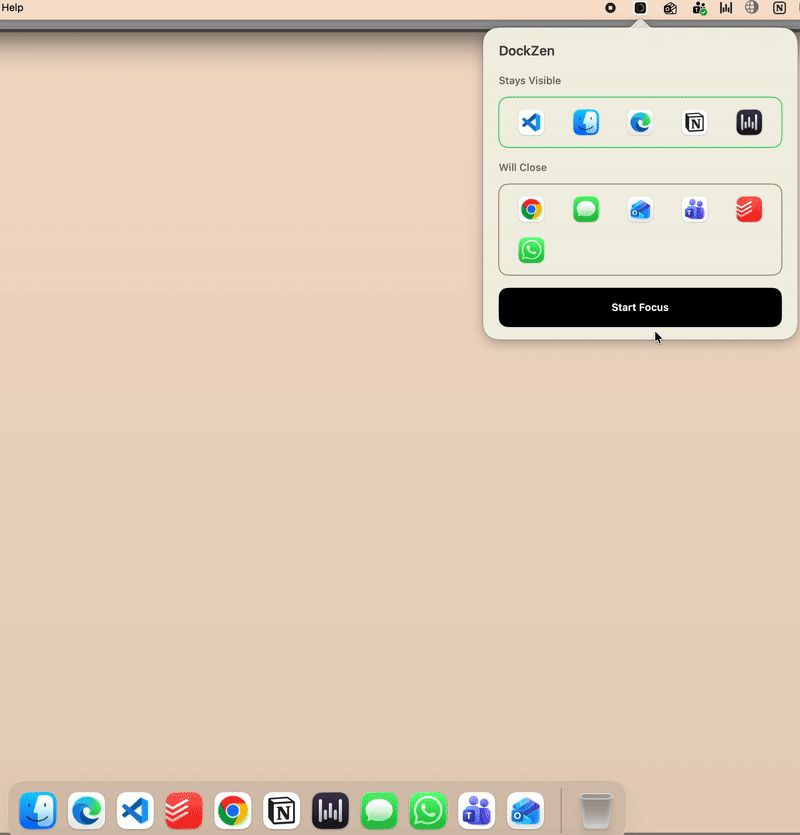Select dark bars app in Stays Visible

click(749, 122)
